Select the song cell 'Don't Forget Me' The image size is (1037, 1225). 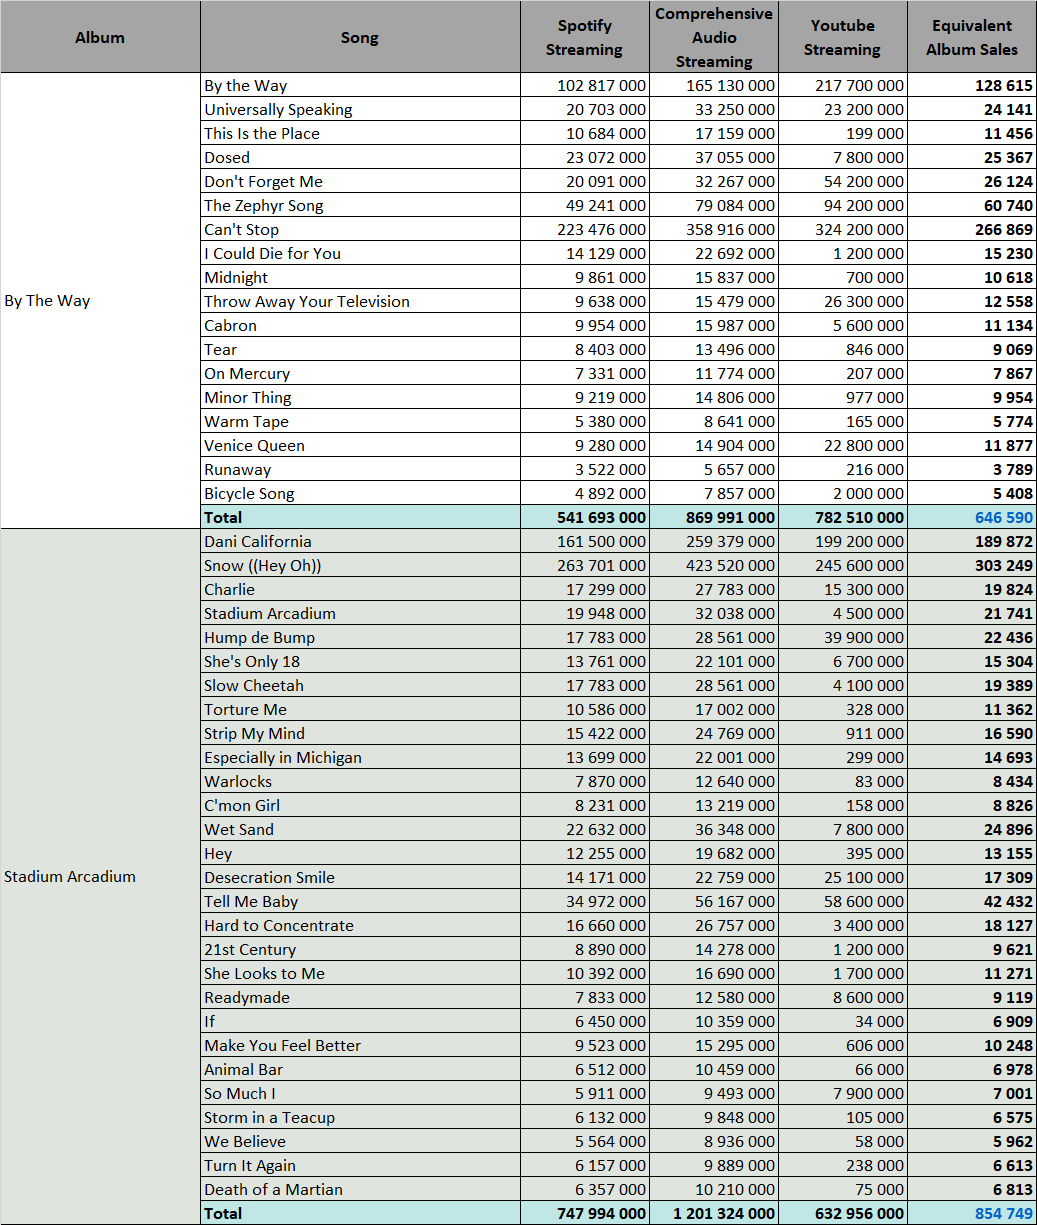[x=360, y=181]
